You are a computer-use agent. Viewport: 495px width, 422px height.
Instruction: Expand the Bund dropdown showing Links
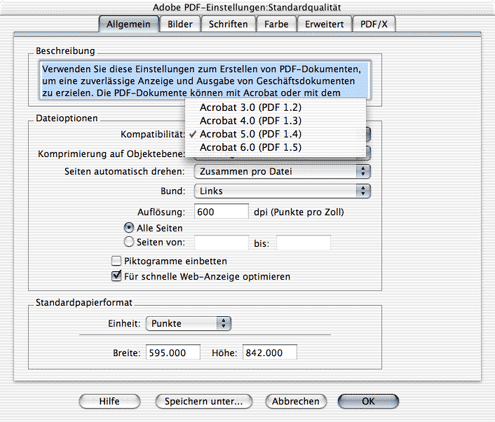(282, 191)
